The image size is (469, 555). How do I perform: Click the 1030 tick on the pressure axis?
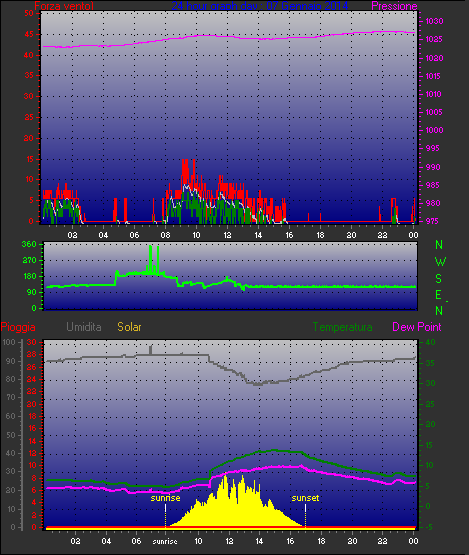pos(434,21)
